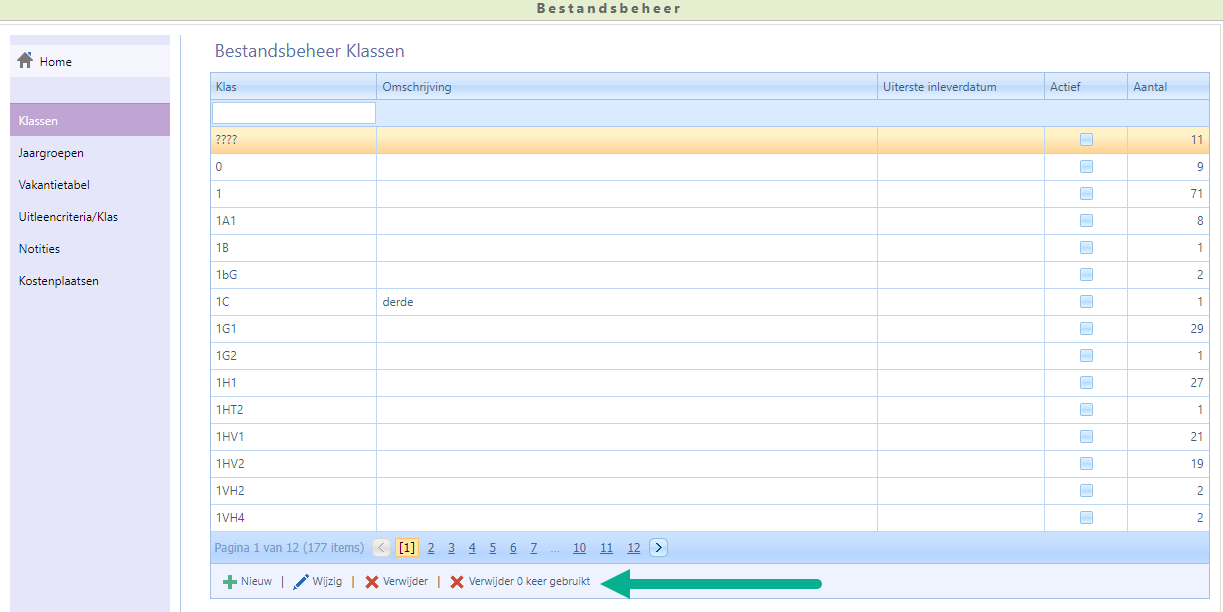Image resolution: width=1223 pixels, height=612 pixels.
Task: Click the pencil Wijzig icon
Action: [x=301, y=582]
